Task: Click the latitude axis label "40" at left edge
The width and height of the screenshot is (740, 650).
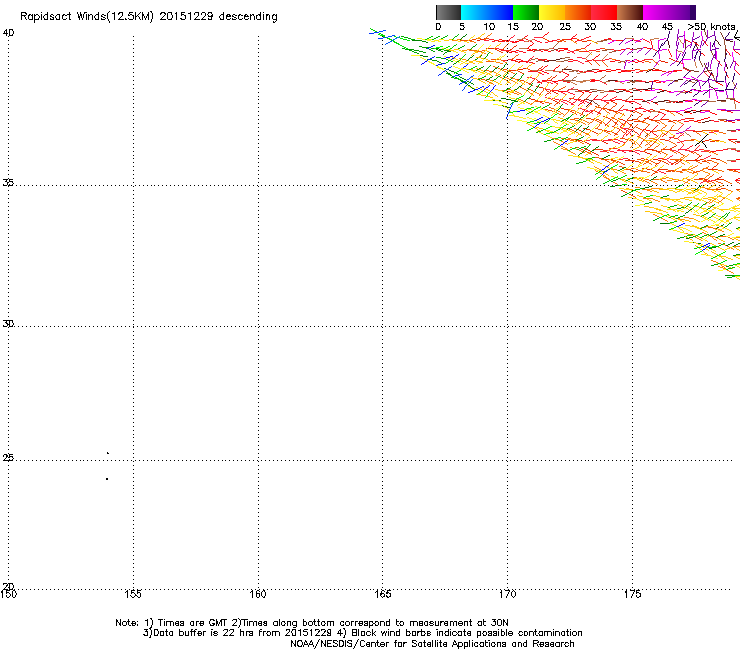Action: point(8,33)
